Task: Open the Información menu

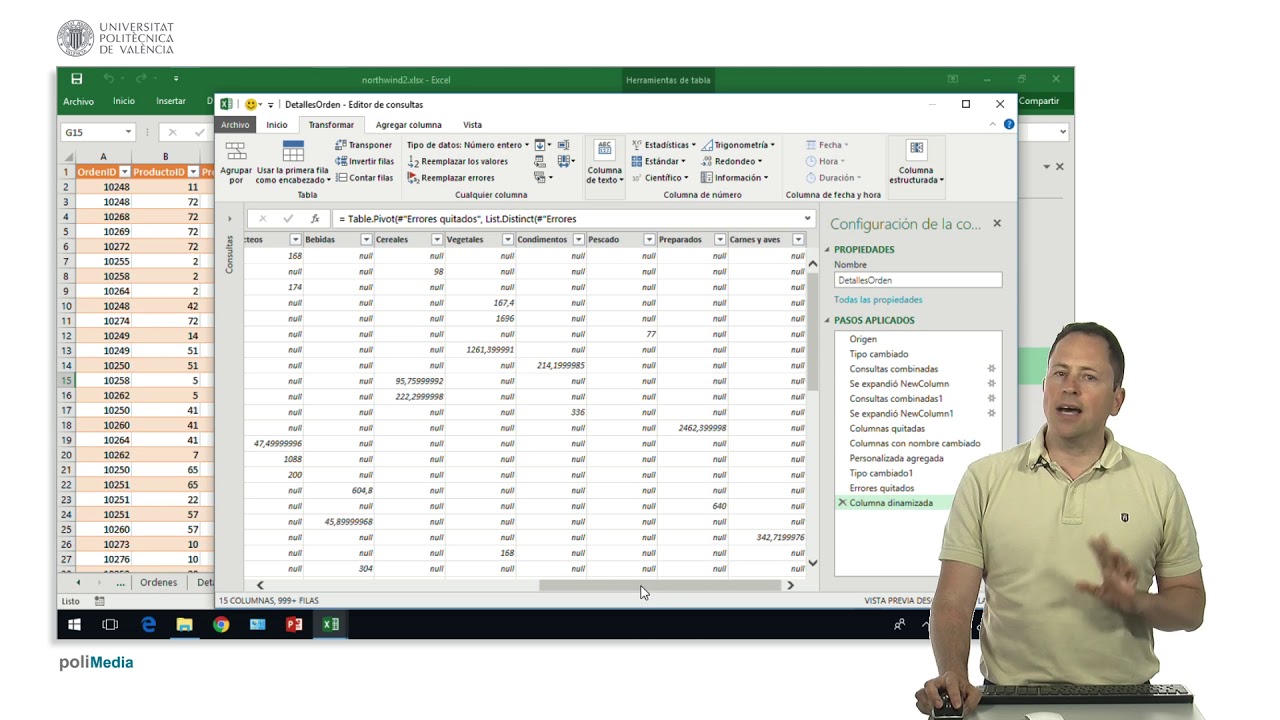Action: coord(735,177)
